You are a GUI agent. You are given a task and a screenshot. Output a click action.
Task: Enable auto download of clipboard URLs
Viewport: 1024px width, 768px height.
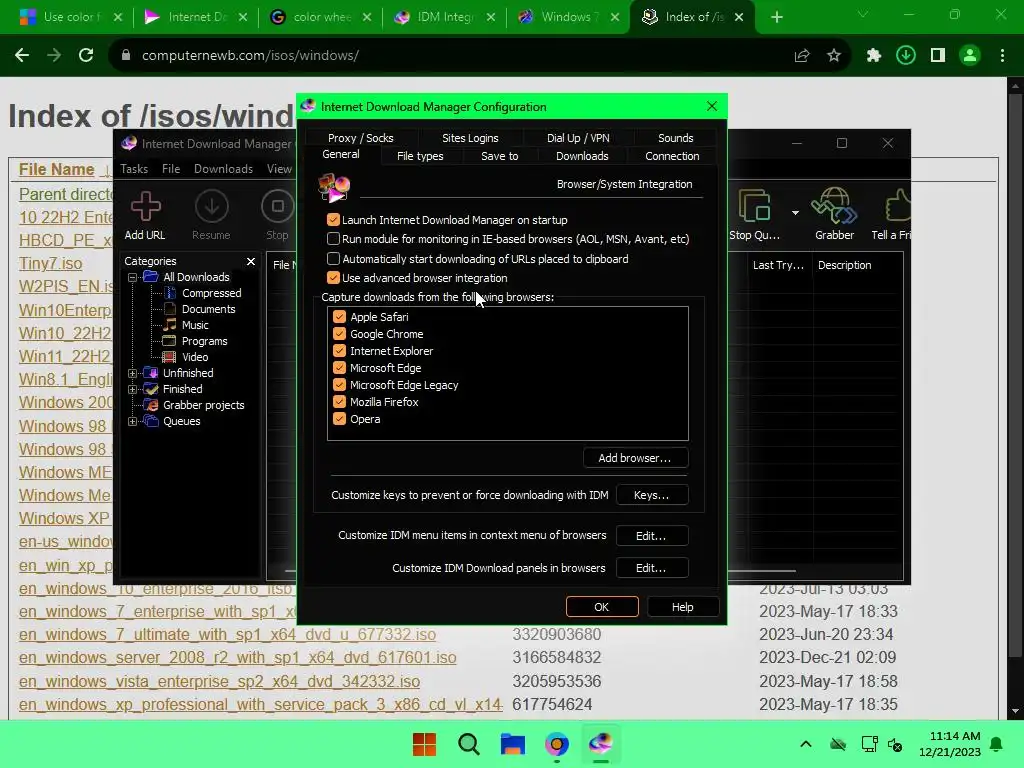[333, 259]
